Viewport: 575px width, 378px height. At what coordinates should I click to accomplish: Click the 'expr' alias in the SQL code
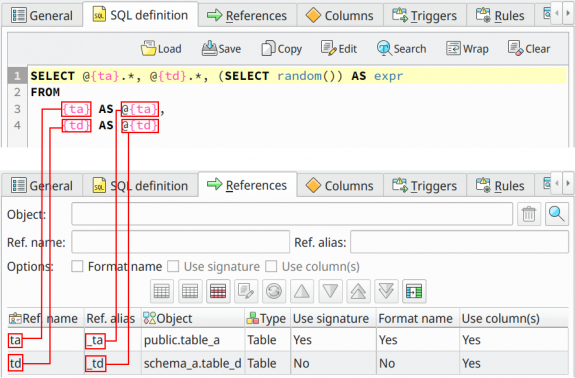coord(388,76)
